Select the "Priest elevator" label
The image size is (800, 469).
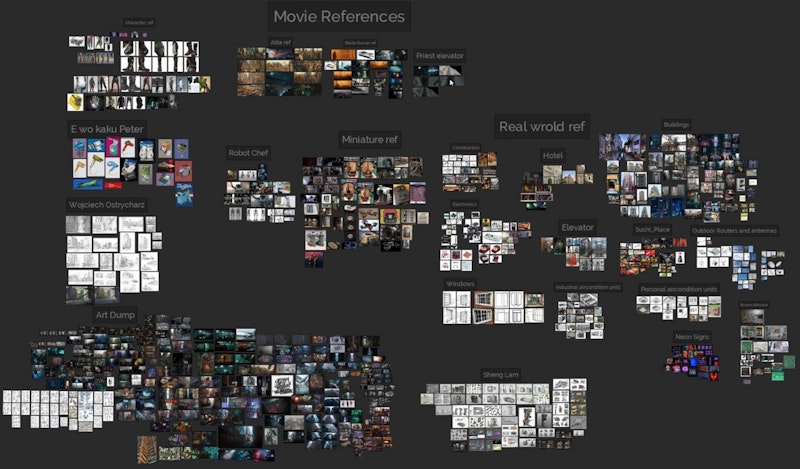pos(439,56)
